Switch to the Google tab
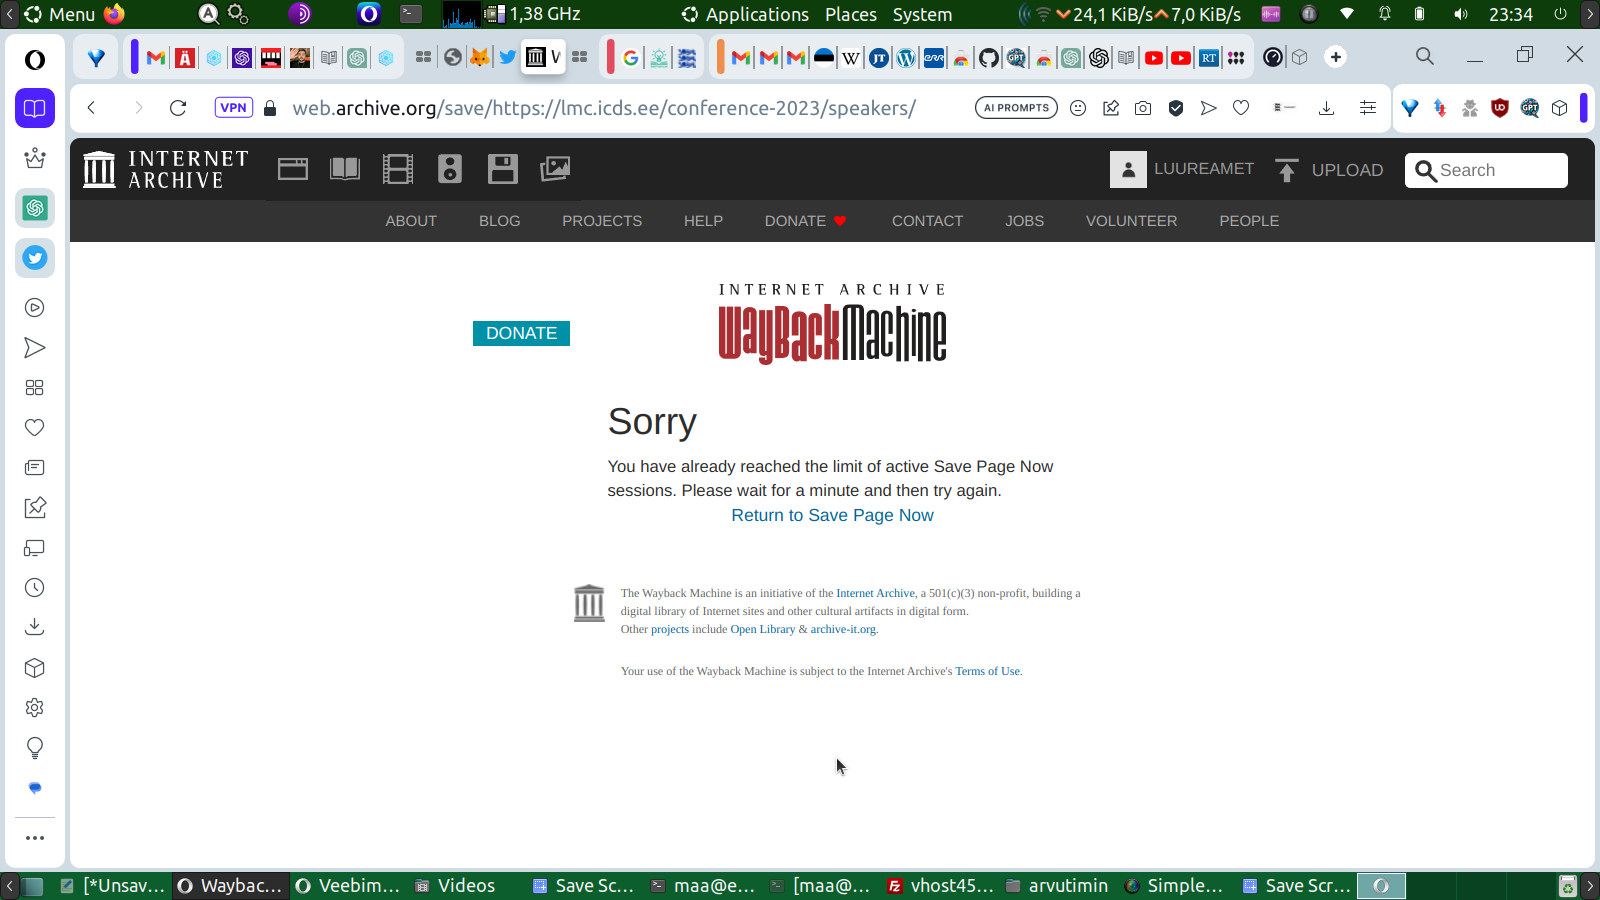Image resolution: width=1600 pixels, height=900 pixels. [631, 57]
